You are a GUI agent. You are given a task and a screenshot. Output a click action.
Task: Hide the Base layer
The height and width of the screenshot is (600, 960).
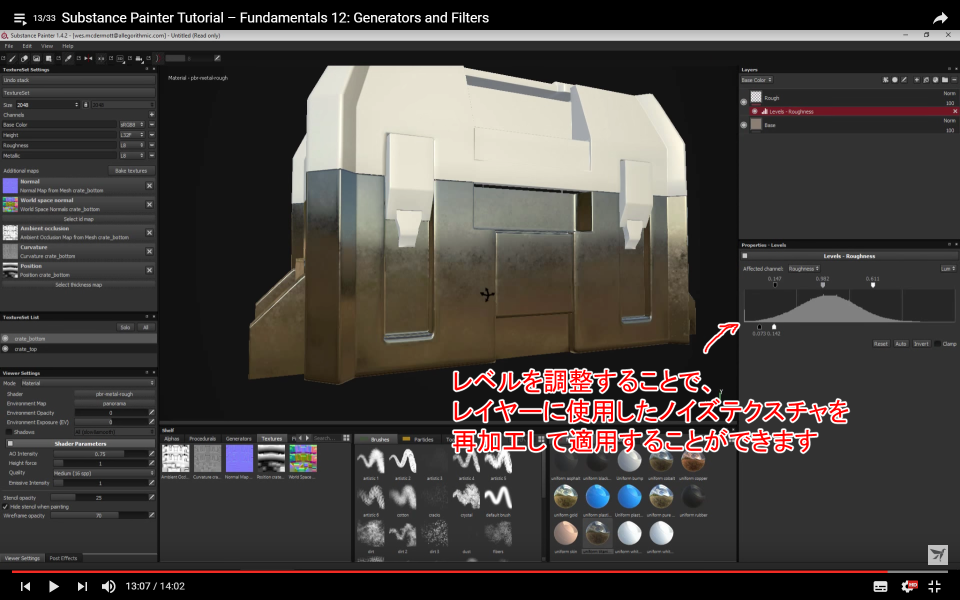point(744,125)
